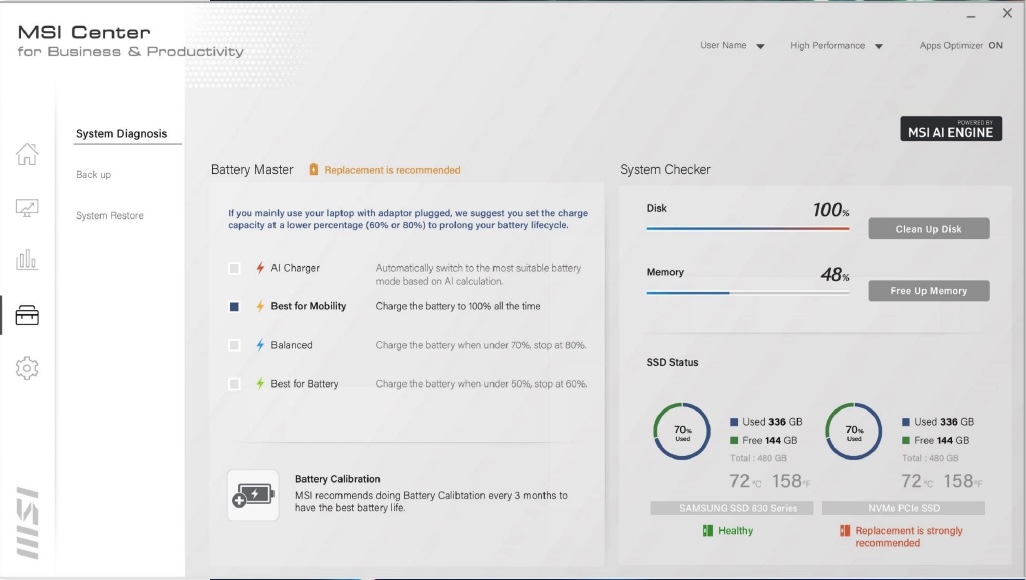Screen dimensions: 1026x580
Task: Click the NVMe SSD Total 480 GB text
Action: 930,458
